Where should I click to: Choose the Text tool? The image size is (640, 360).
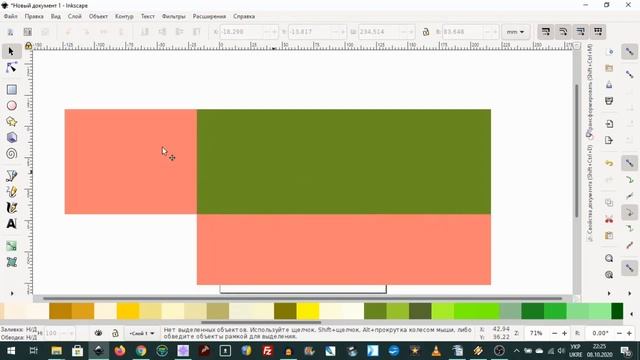click(11, 224)
